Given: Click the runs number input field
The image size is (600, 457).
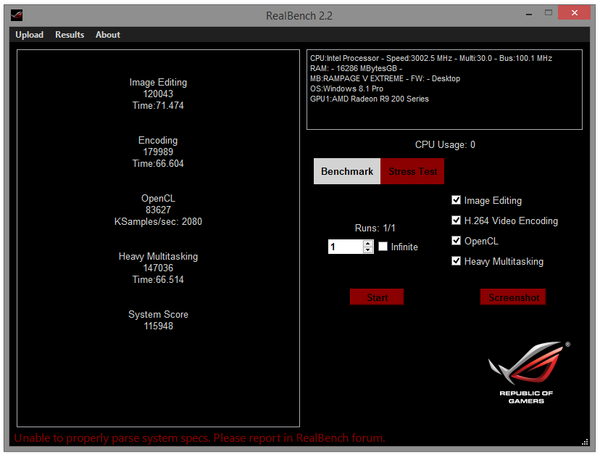Looking at the screenshot, I should [346, 246].
